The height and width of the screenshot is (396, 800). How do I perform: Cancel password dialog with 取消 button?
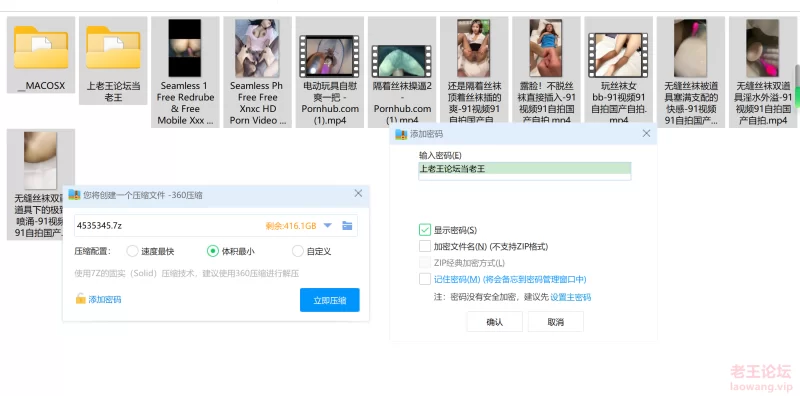(x=556, y=322)
